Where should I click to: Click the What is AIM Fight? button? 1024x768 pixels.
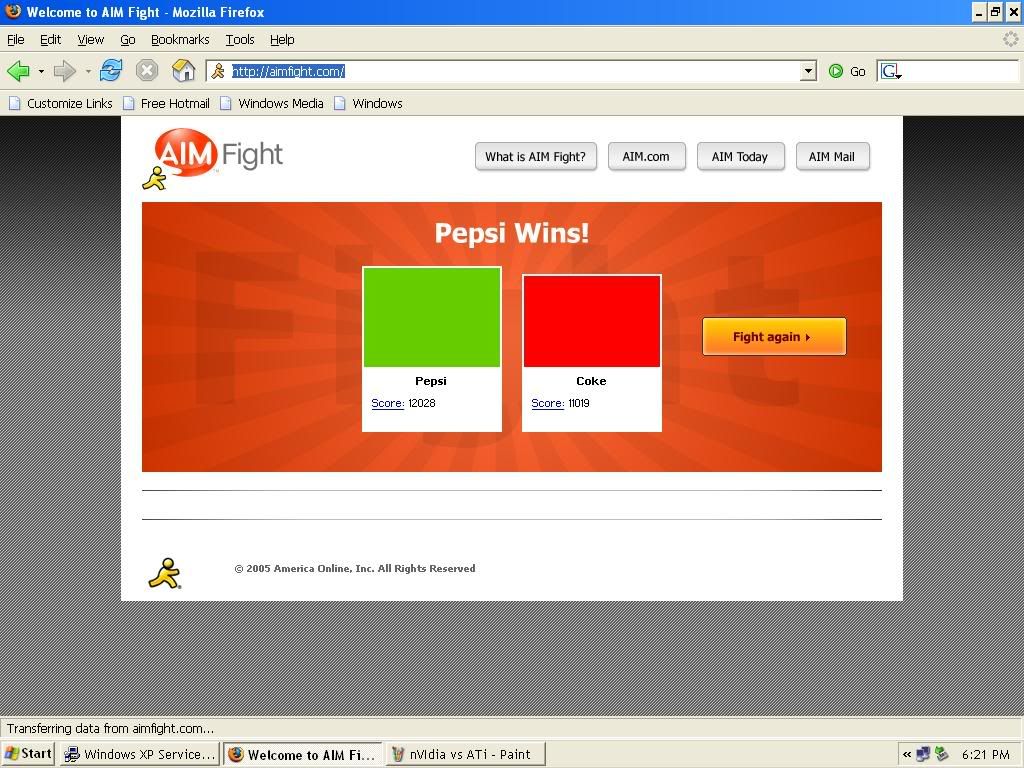point(535,157)
